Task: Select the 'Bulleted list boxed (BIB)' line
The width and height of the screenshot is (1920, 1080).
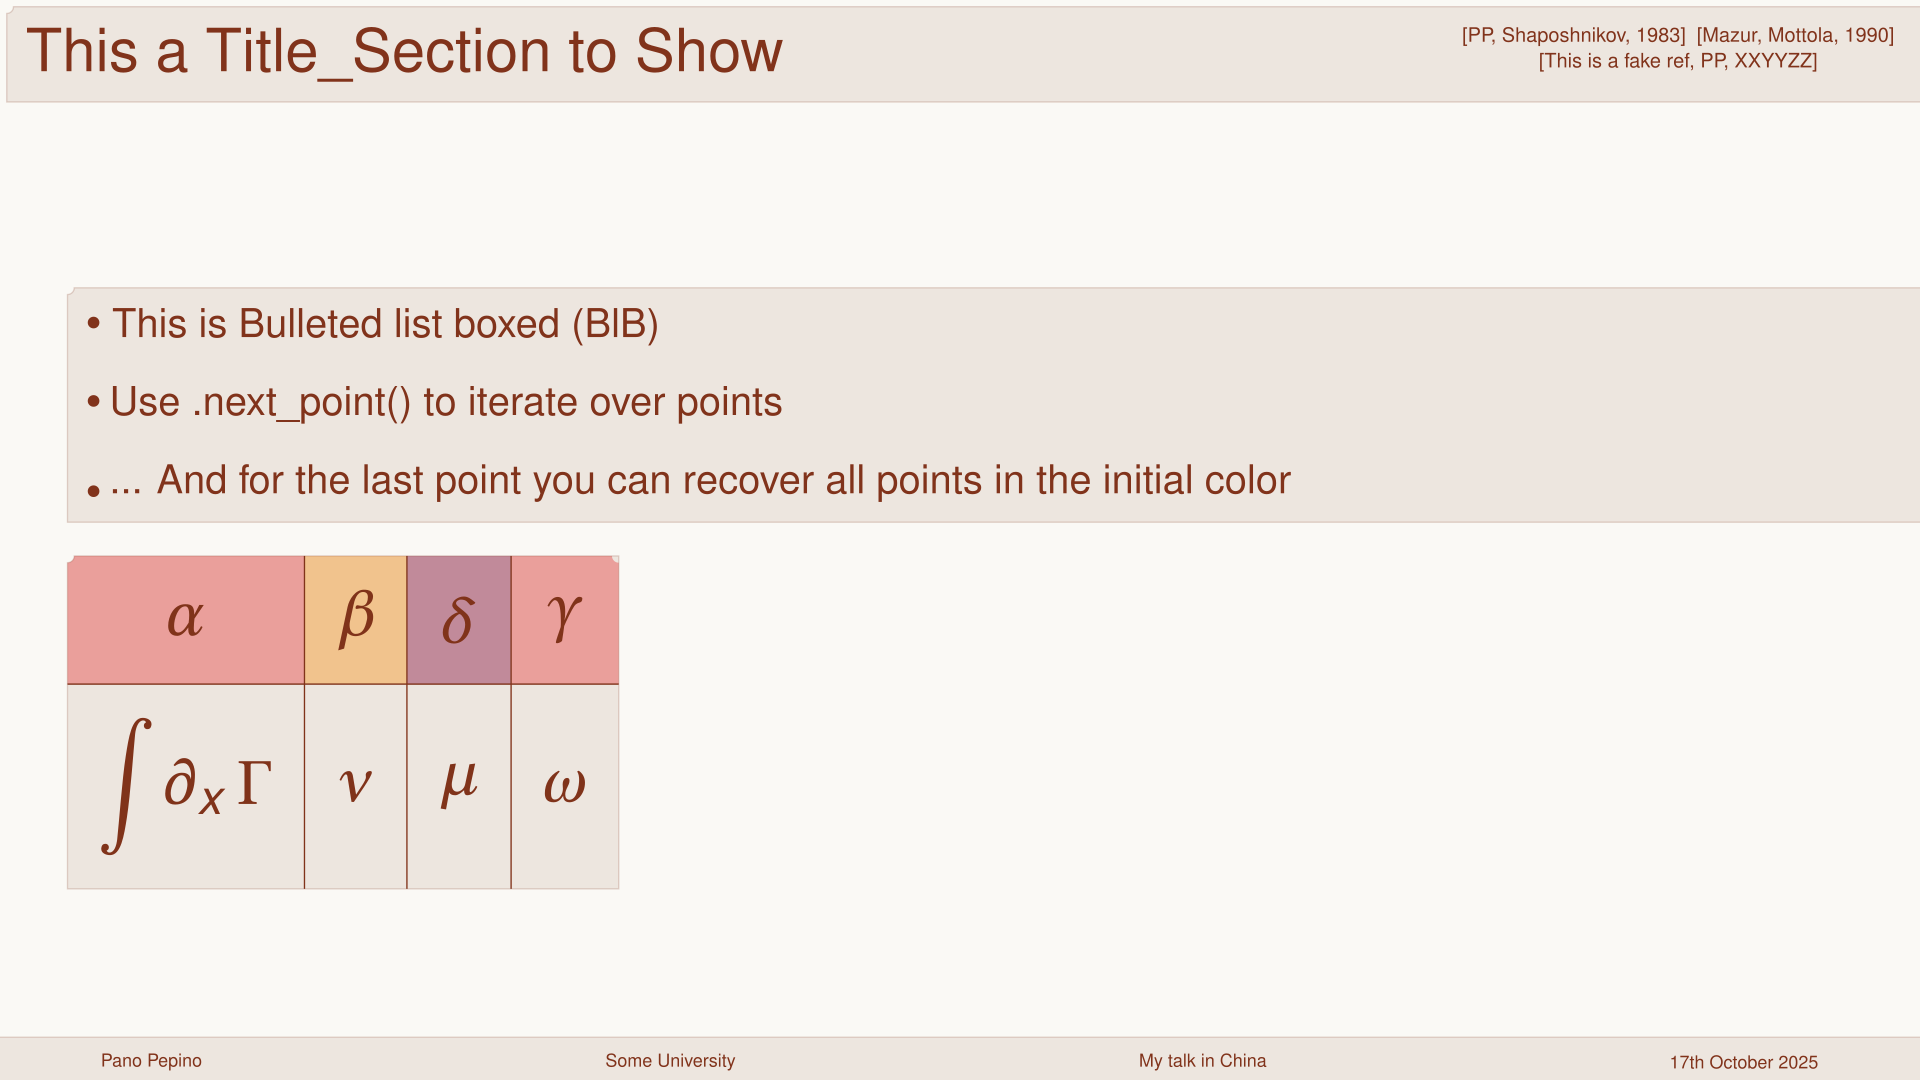Action: tap(385, 324)
